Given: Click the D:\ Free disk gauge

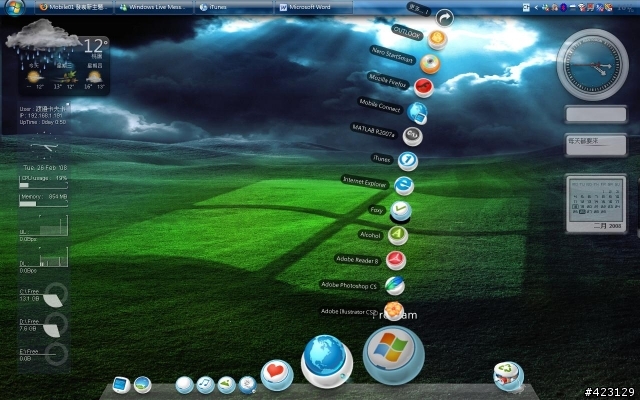Looking at the screenshot, I should point(55,325).
